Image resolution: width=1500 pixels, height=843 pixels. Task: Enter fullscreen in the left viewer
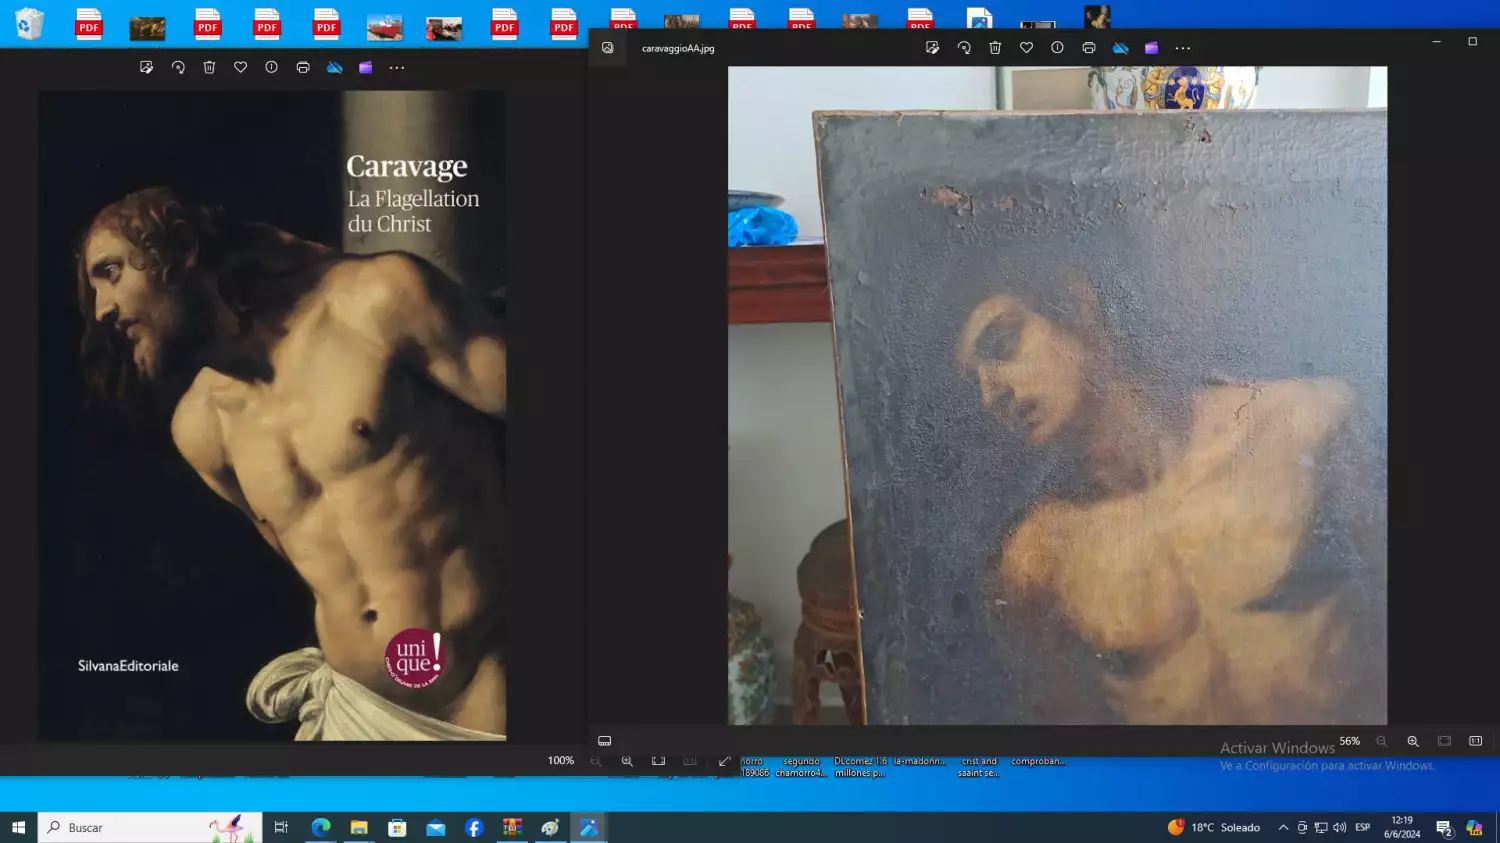724,761
